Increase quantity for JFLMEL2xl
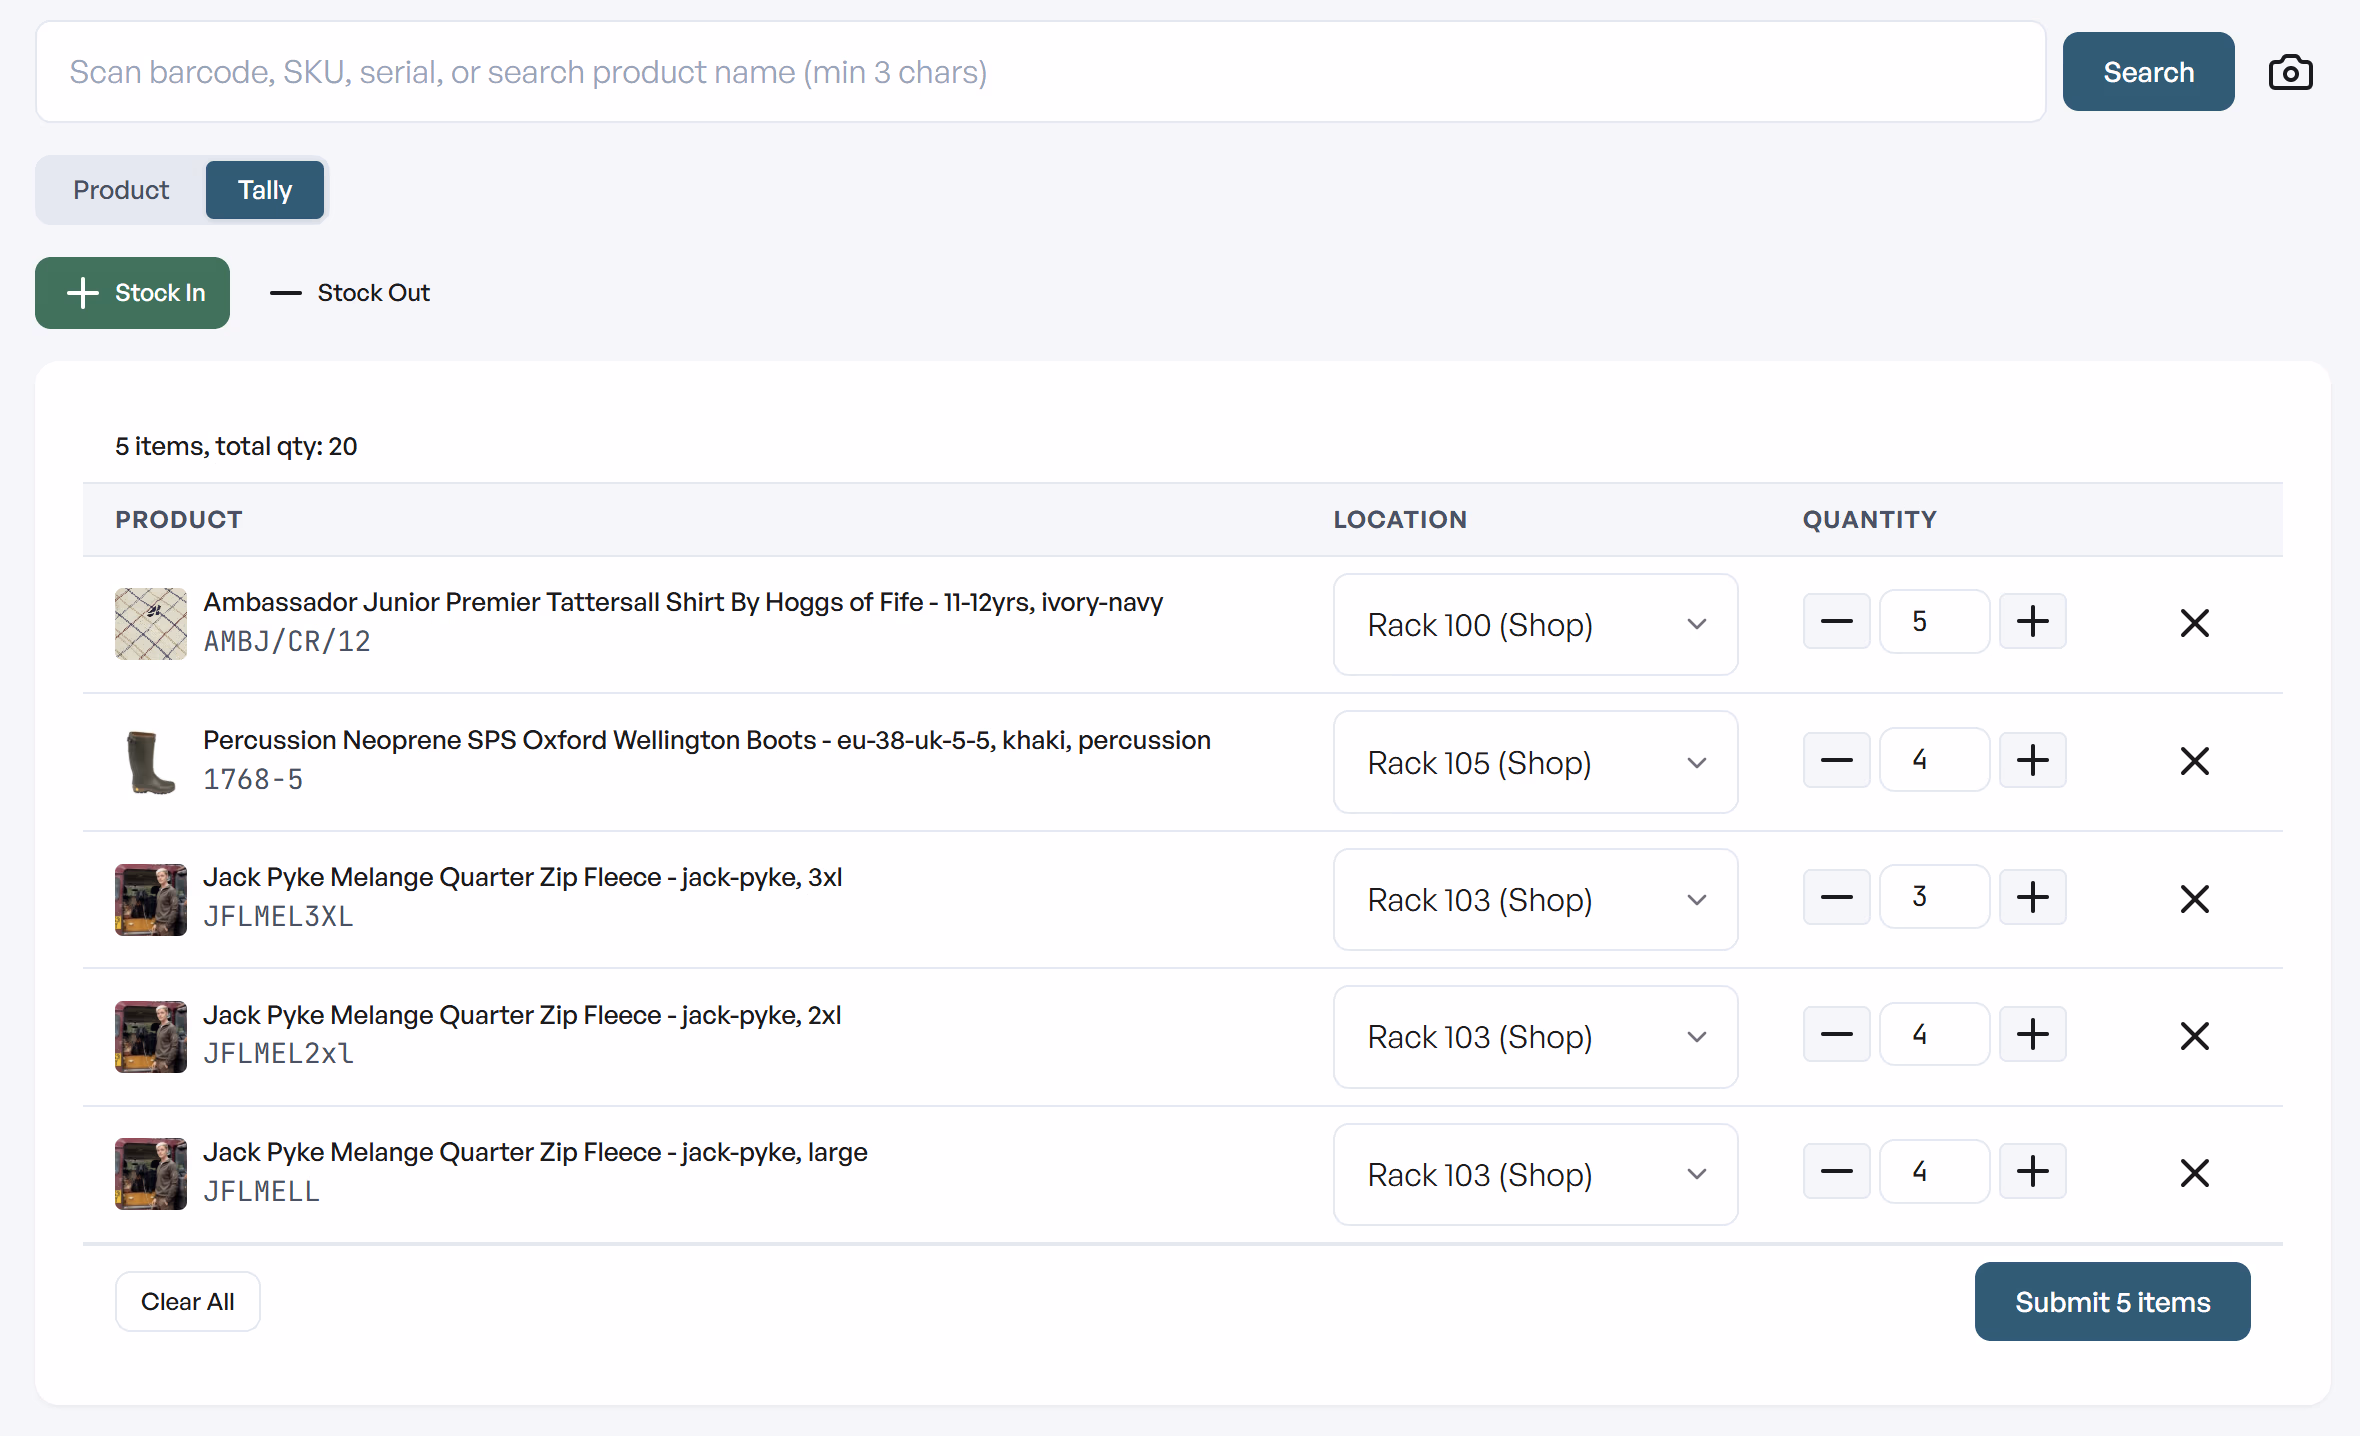 pos(2032,1034)
